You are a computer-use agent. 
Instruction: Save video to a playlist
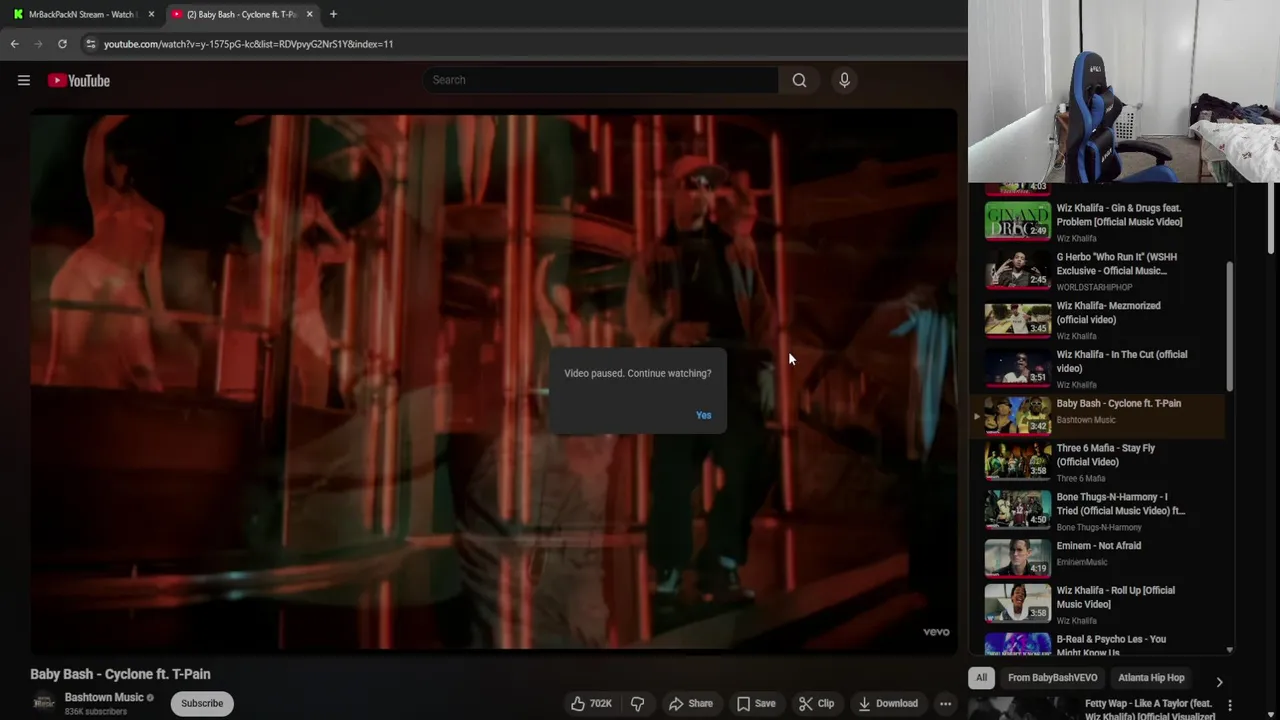click(x=755, y=703)
